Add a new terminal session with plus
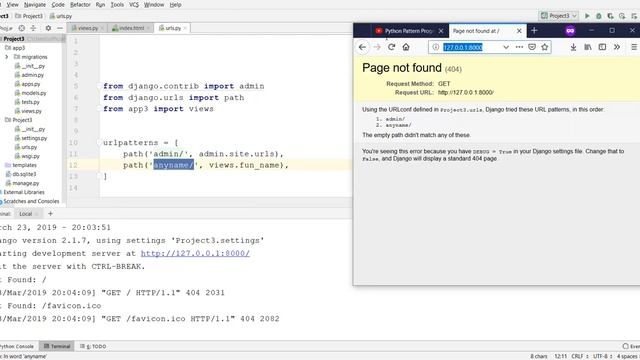The height and width of the screenshot is (360, 640). point(50,213)
